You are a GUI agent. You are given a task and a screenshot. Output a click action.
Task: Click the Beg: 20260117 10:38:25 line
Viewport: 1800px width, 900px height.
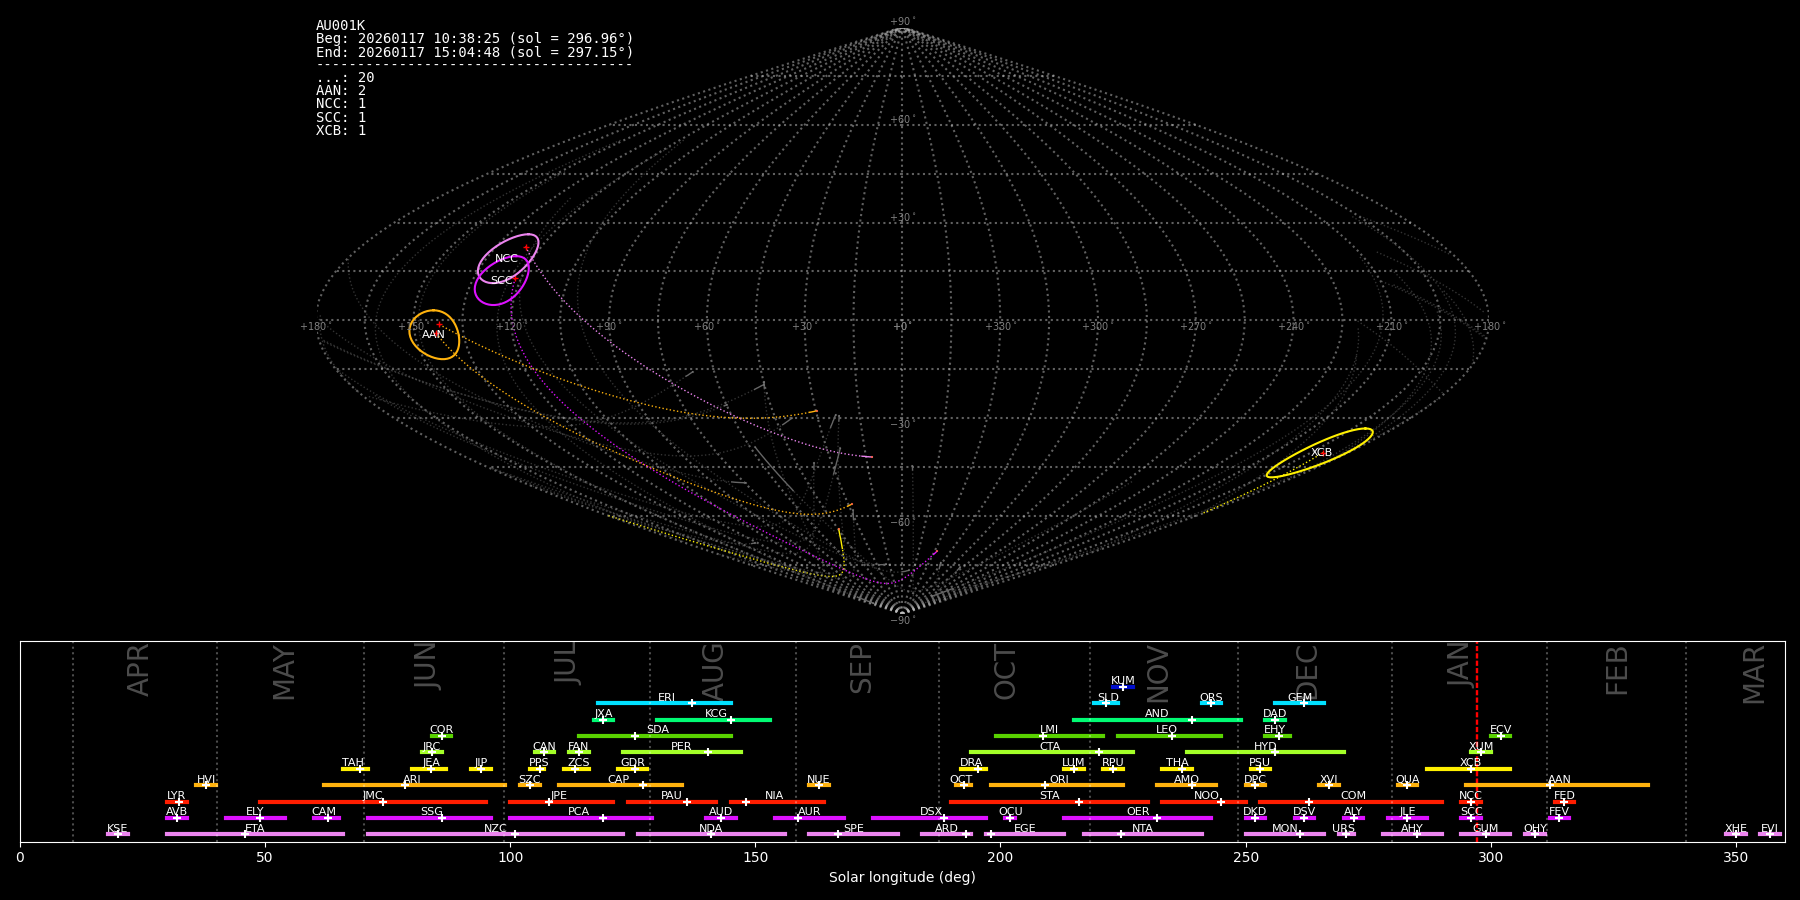tap(475, 39)
